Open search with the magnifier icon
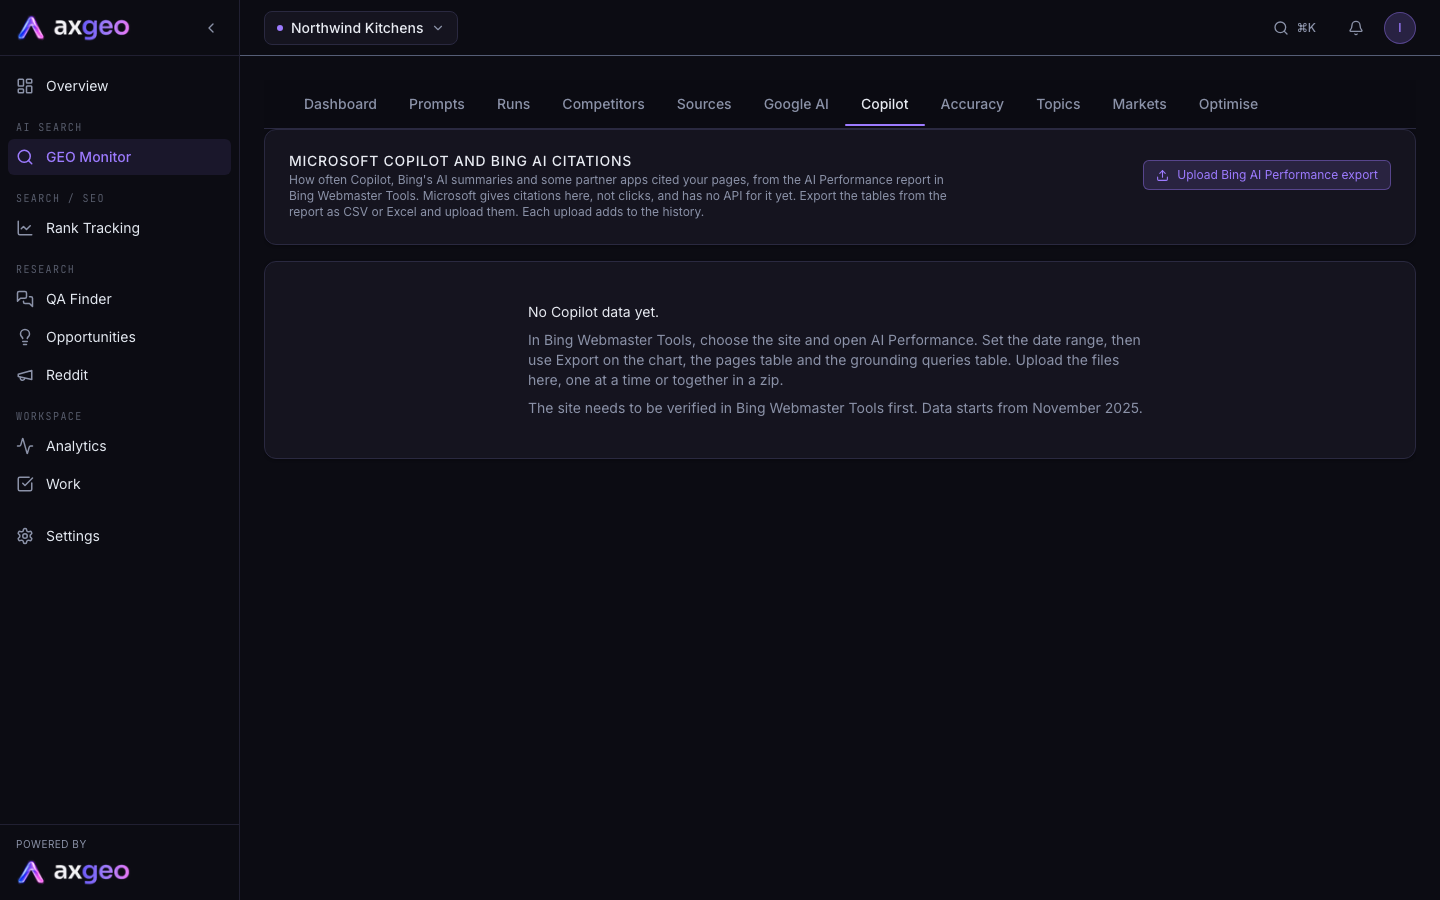This screenshot has height=900, width=1440. point(1280,28)
